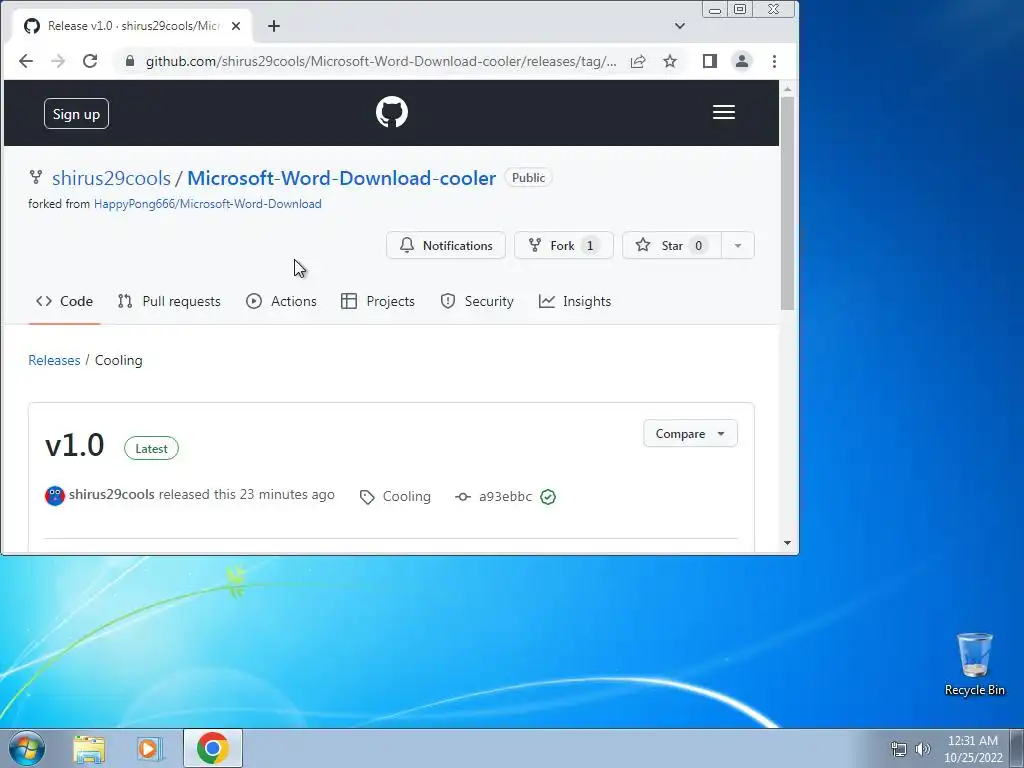
Task: Click shirus29cools avatar in release info
Action: point(55,496)
